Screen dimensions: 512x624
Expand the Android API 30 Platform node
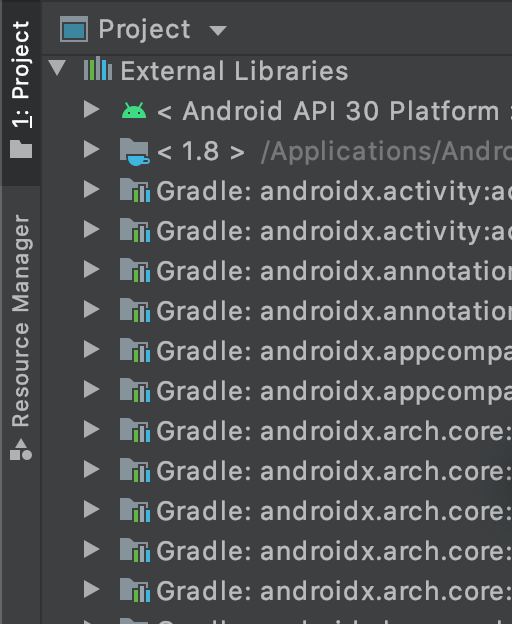pos(91,109)
